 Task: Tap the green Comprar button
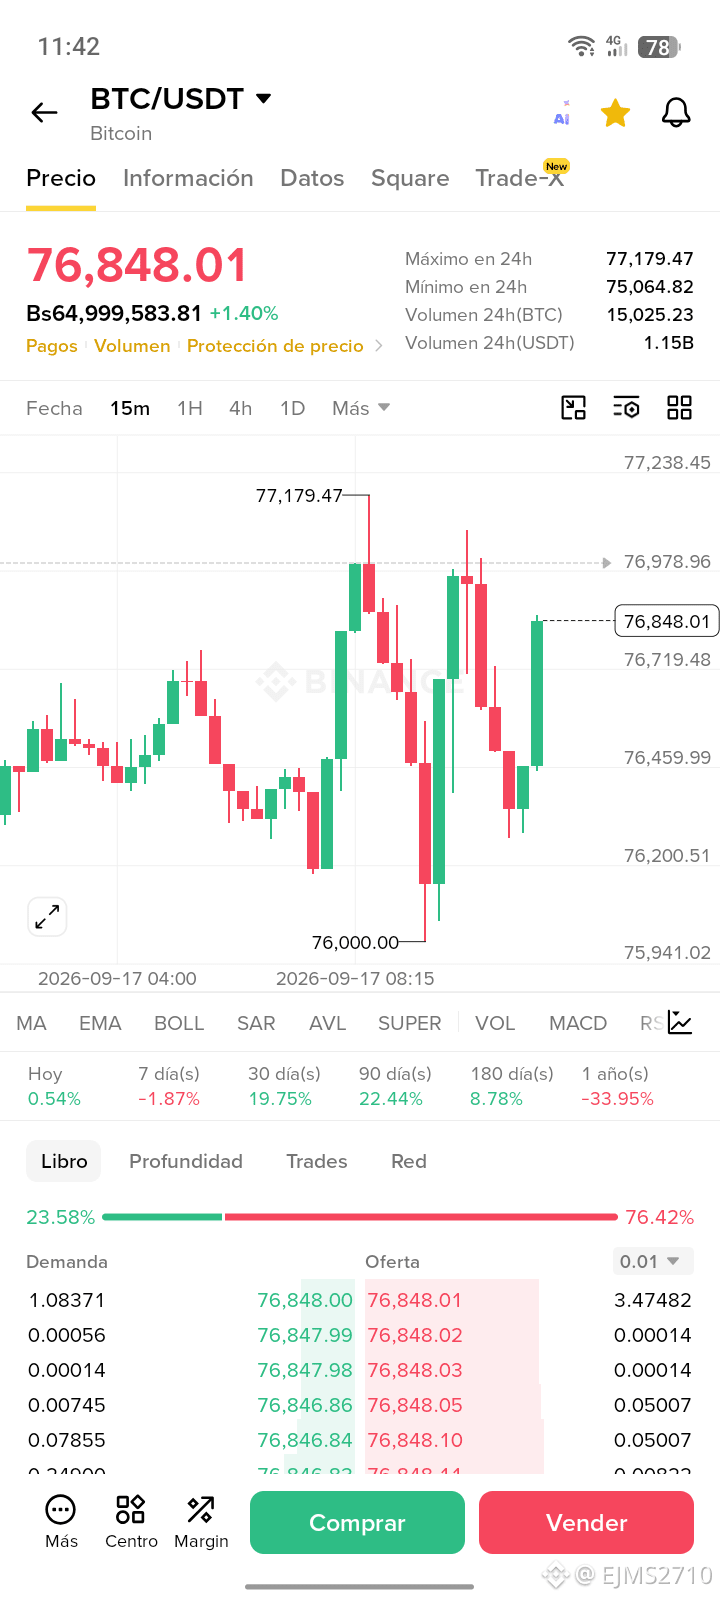coord(357,1522)
